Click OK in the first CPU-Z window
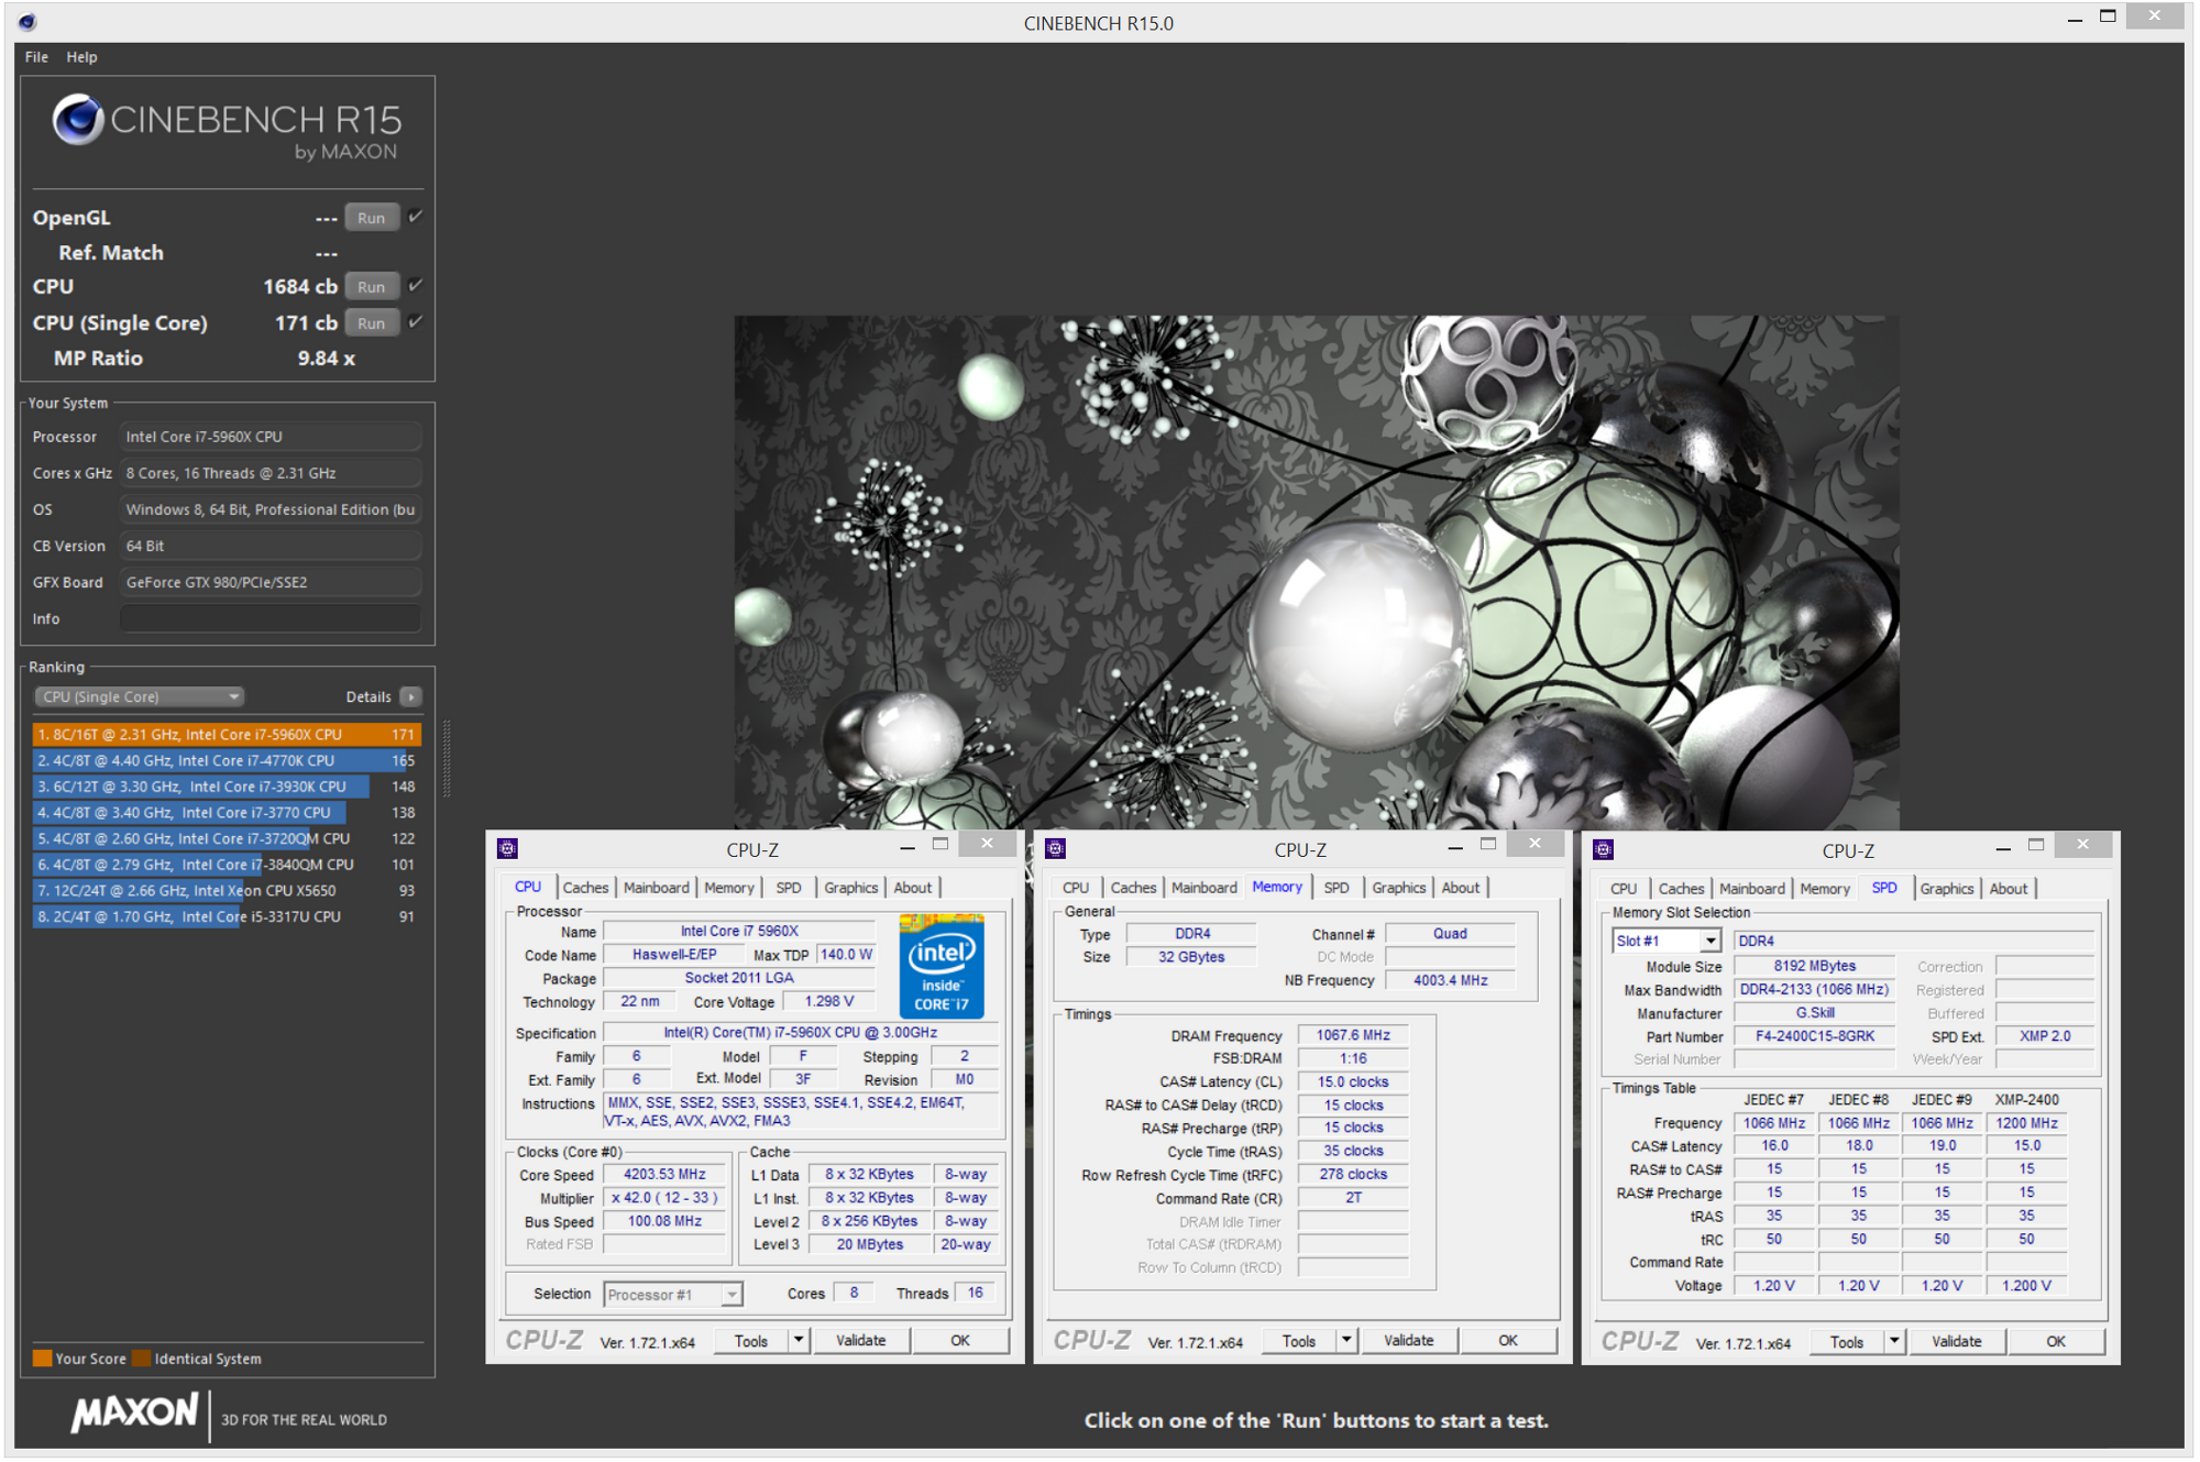 coord(960,1341)
